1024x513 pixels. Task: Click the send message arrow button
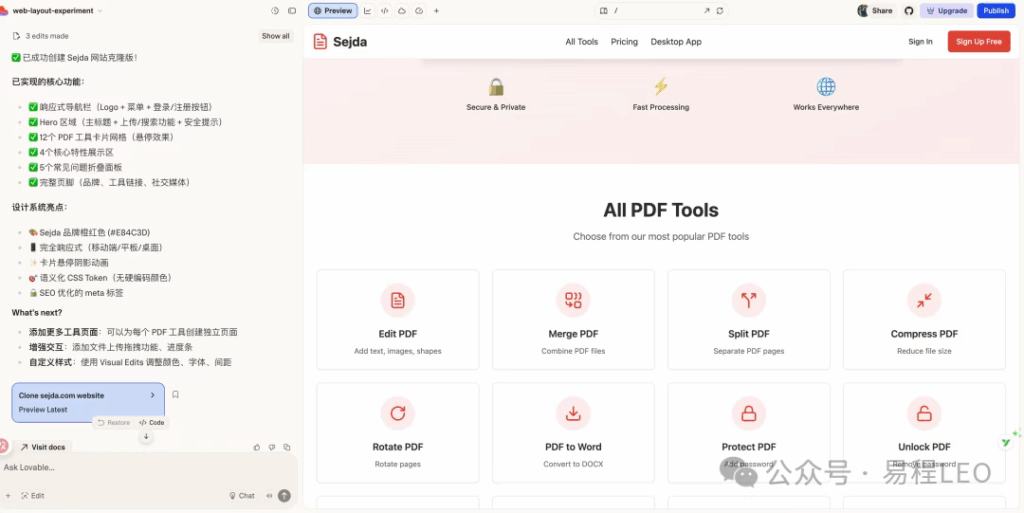tap(284, 495)
